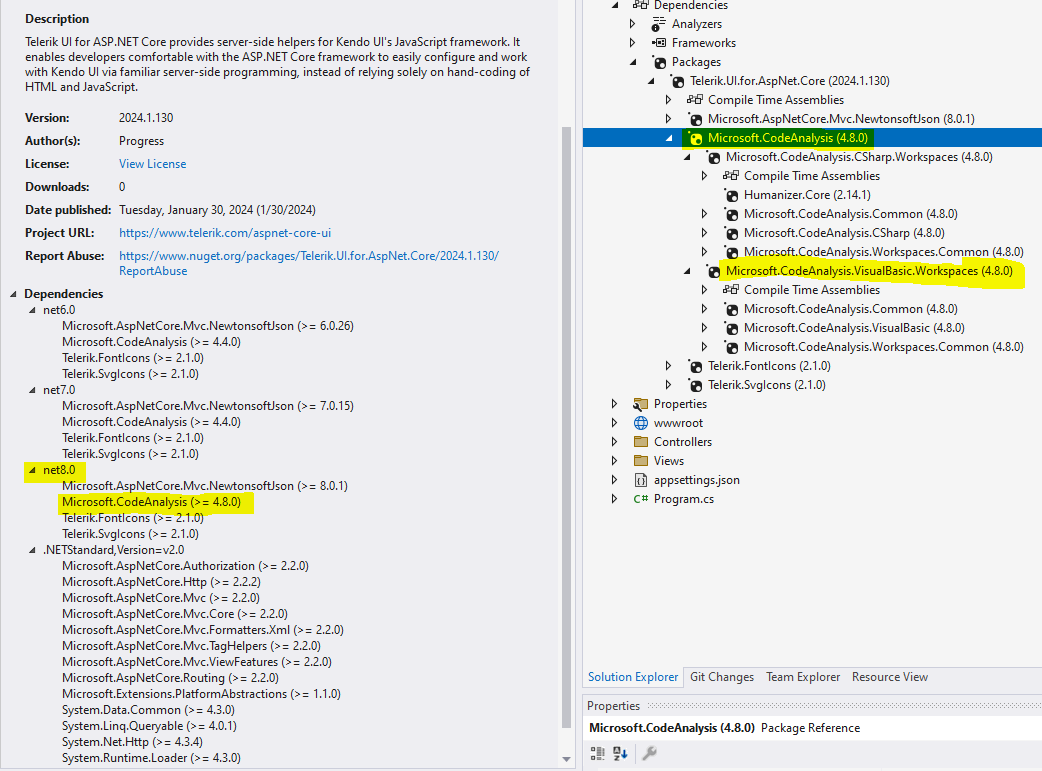The image size is (1042, 771).
Task: Click the Date published value text
Action: coord(217,210)
